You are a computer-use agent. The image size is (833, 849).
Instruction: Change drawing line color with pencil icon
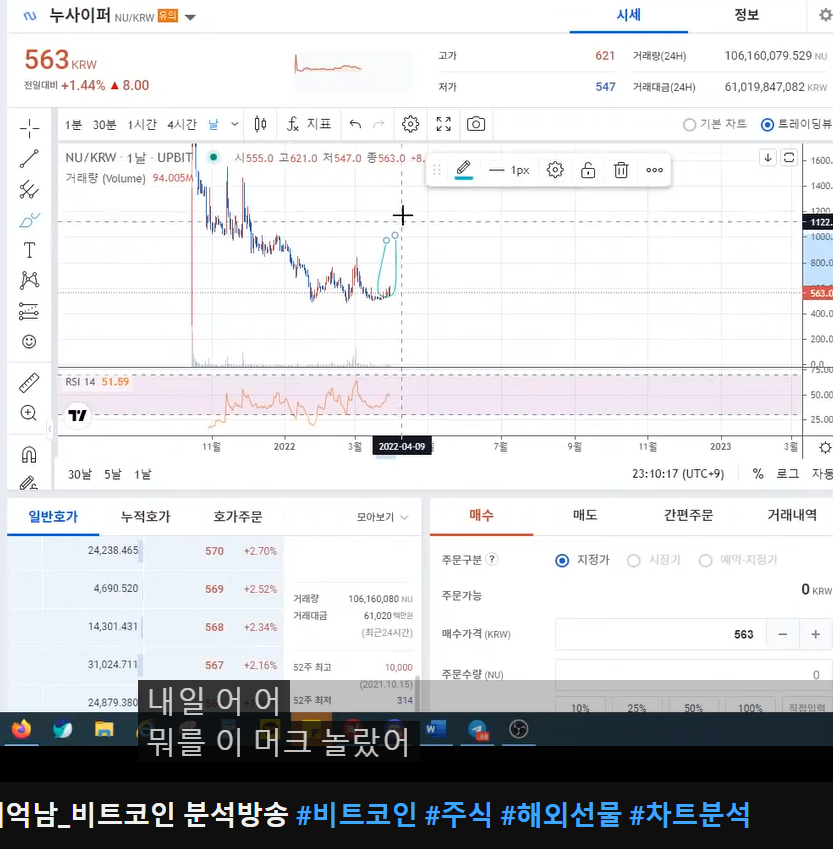pos(464,169)
